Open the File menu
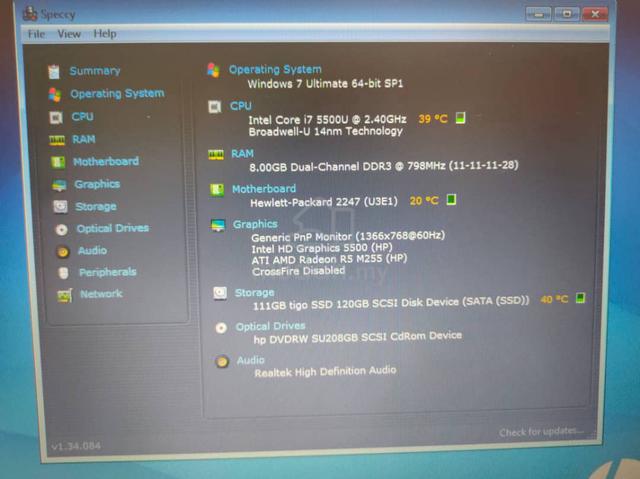The height and width of the screenshot is (479, 640). [x=36, y=34]
